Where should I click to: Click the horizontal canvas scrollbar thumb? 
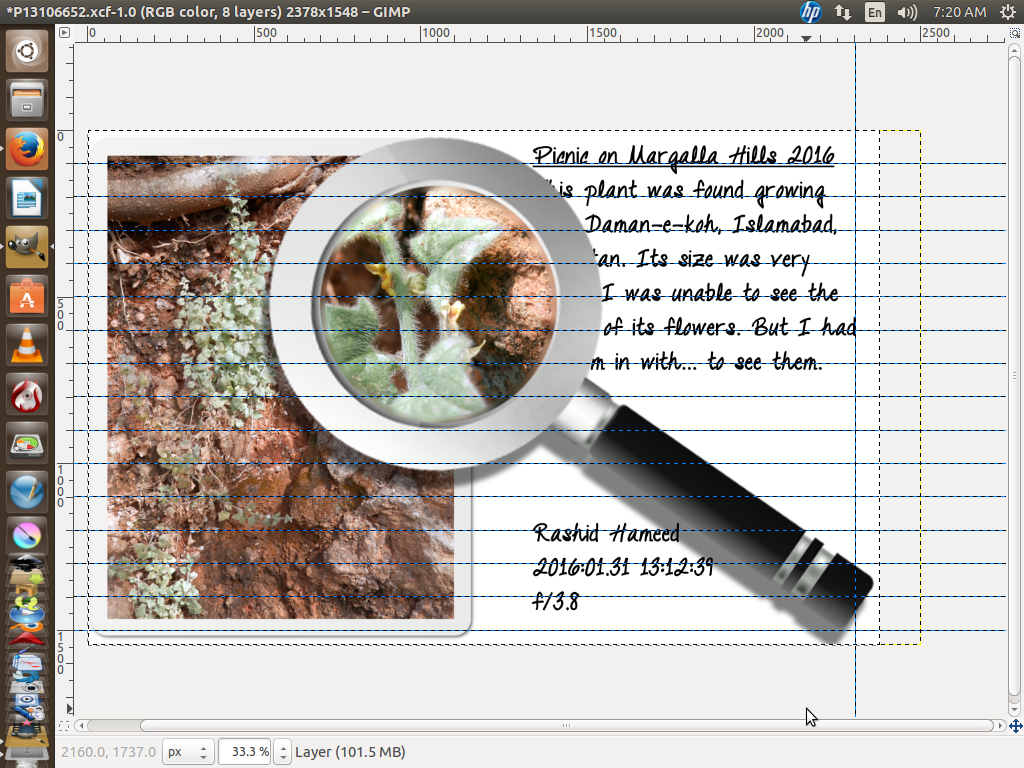point(566,726)
